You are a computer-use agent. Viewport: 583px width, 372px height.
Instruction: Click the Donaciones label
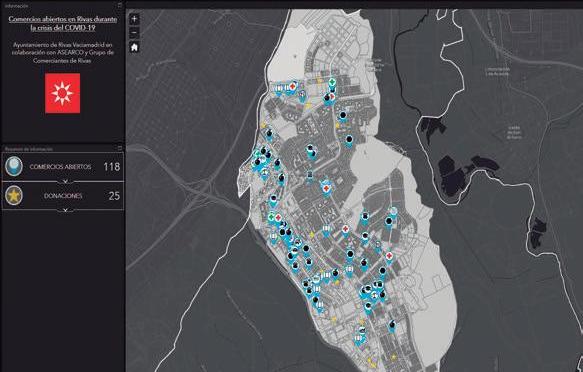pyautogui.click(x=63, y=196)
